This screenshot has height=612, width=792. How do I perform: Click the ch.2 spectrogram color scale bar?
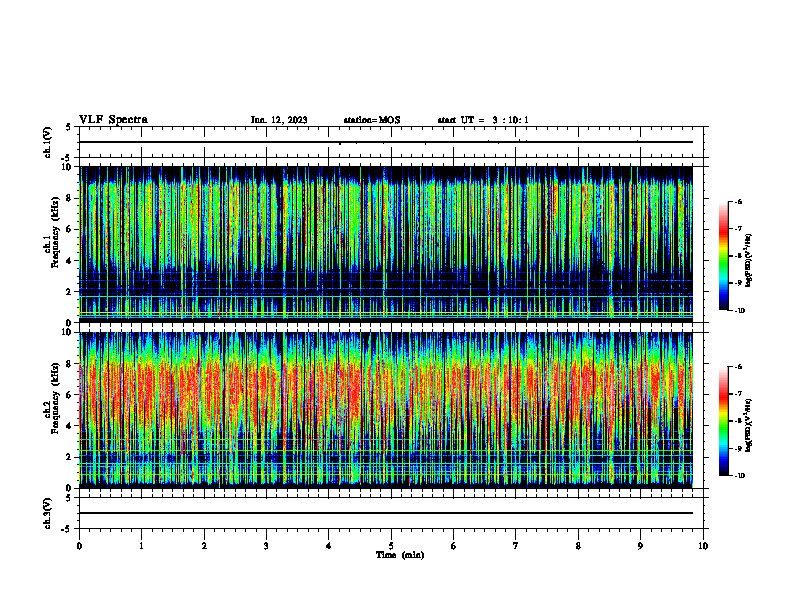[724, 421]
